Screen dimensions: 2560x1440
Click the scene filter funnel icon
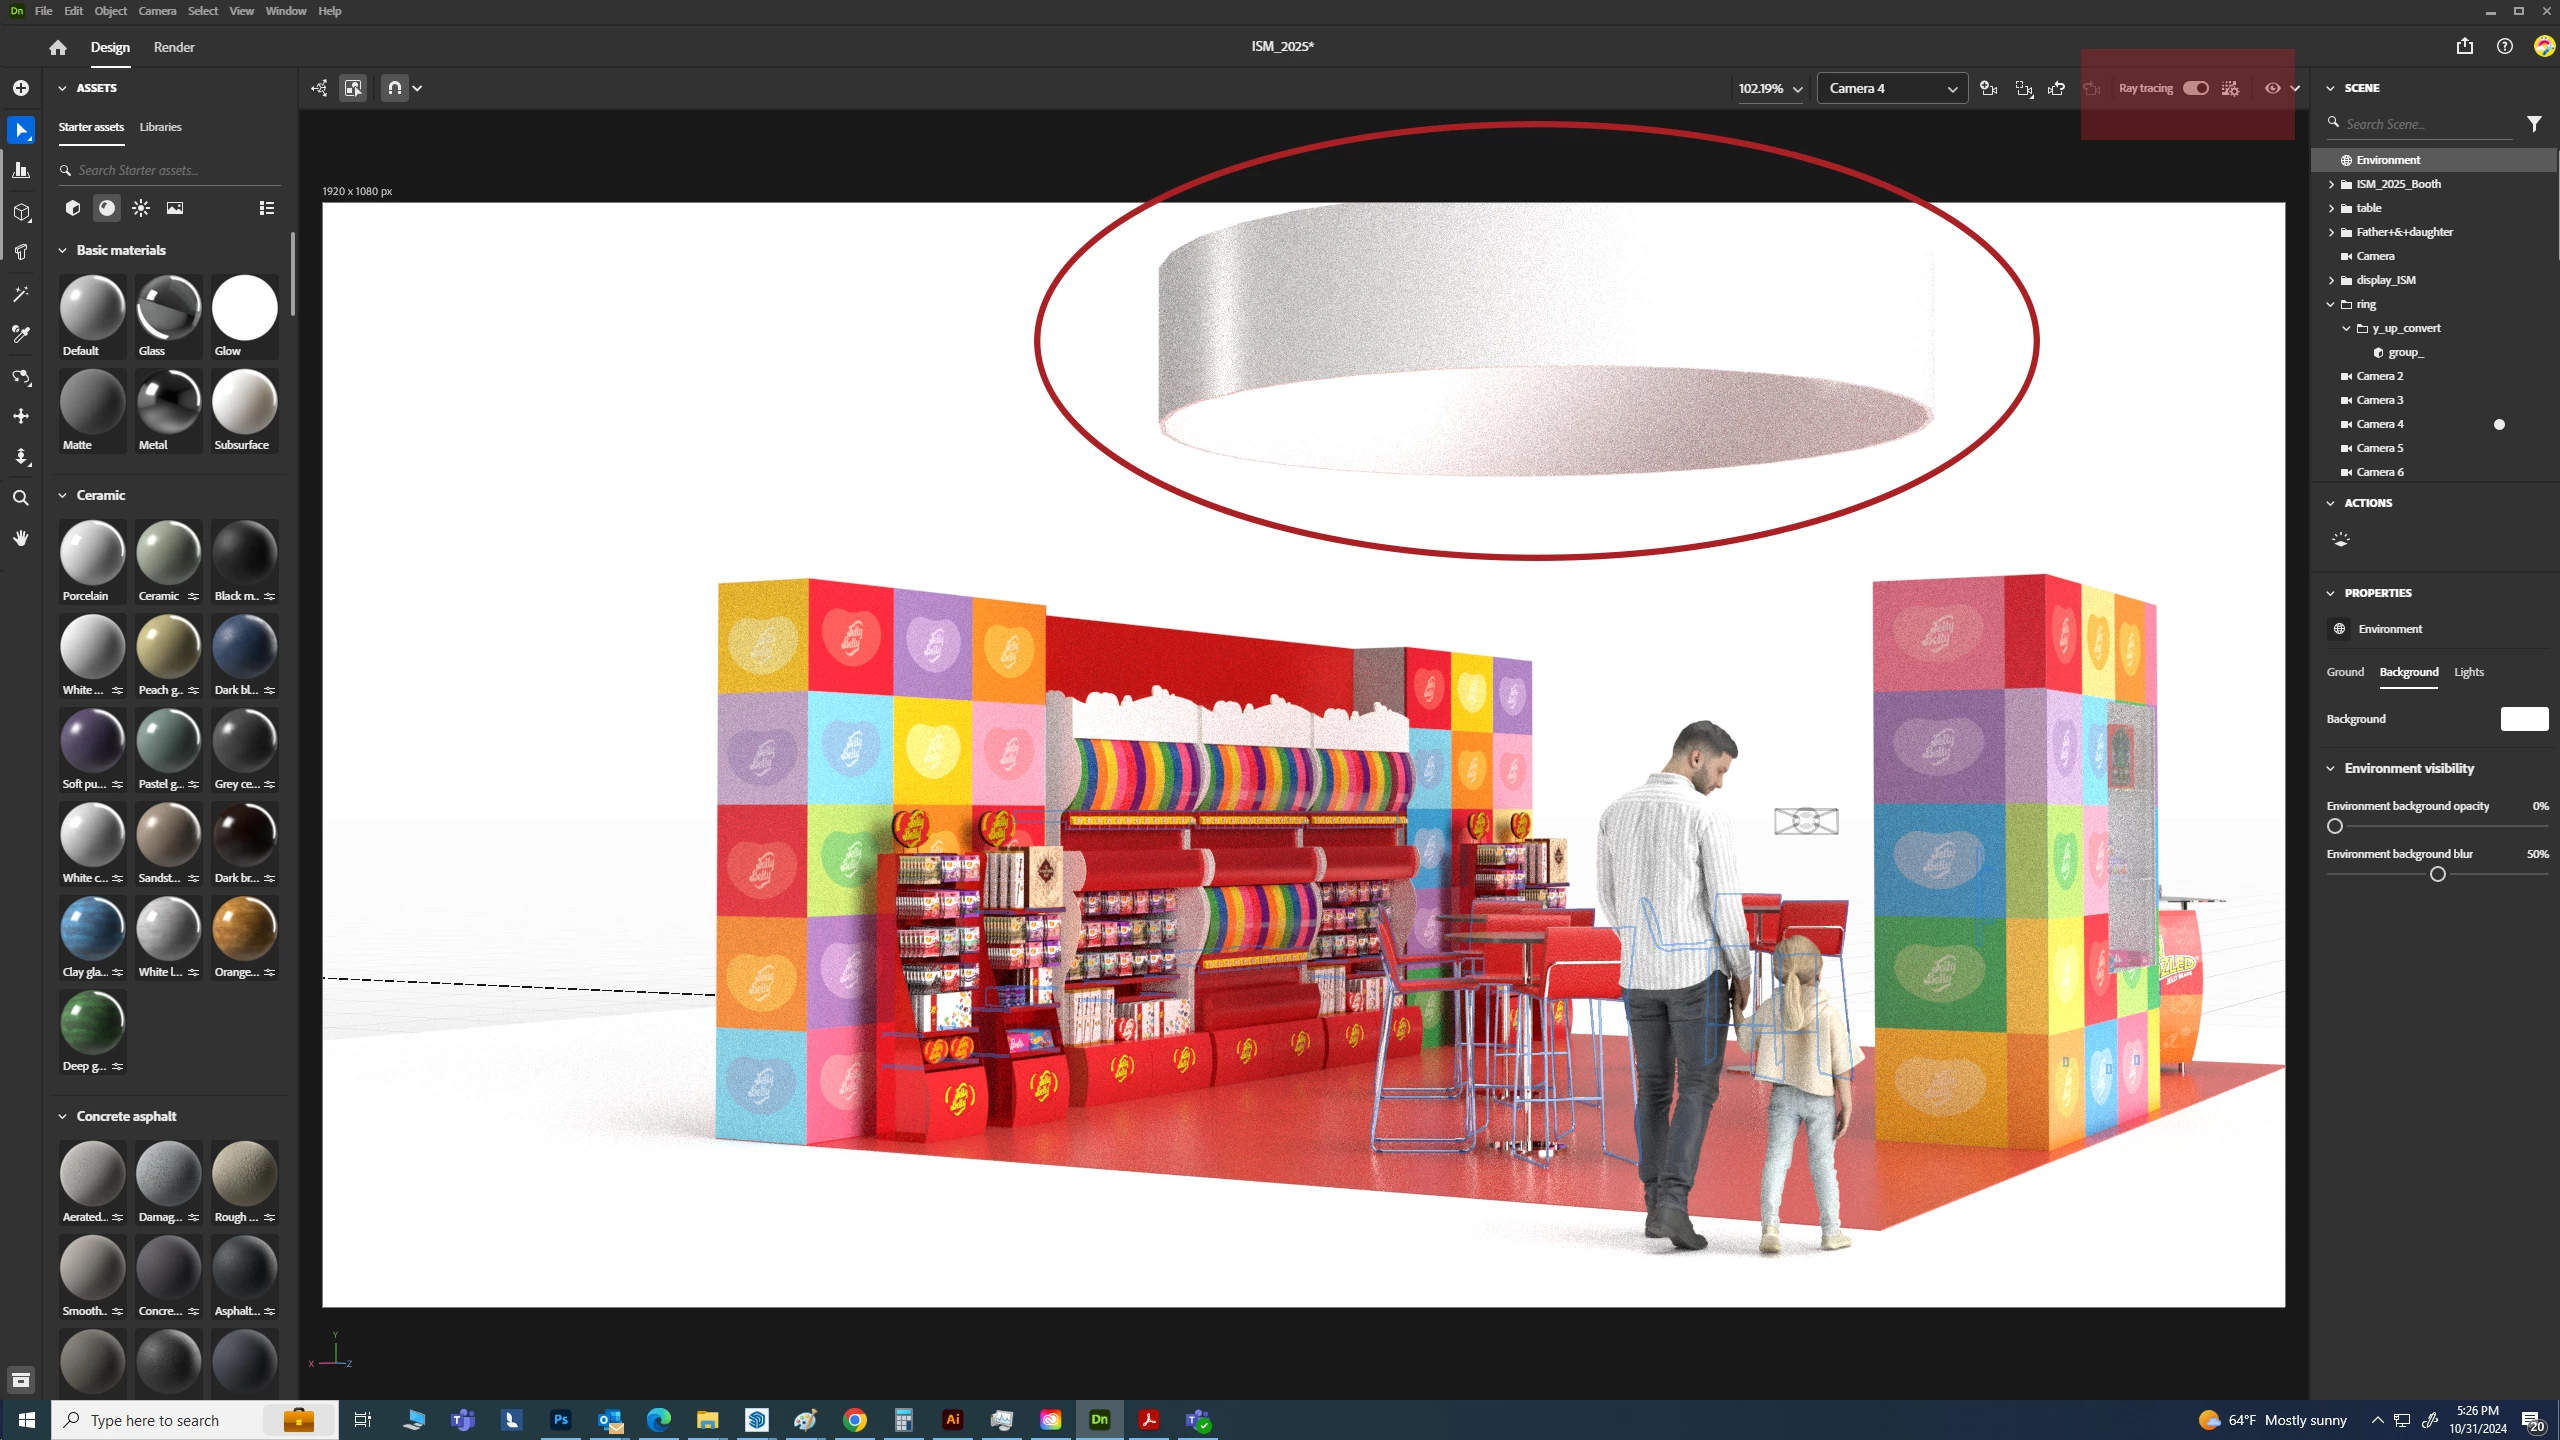click(x=2534, y=124)
